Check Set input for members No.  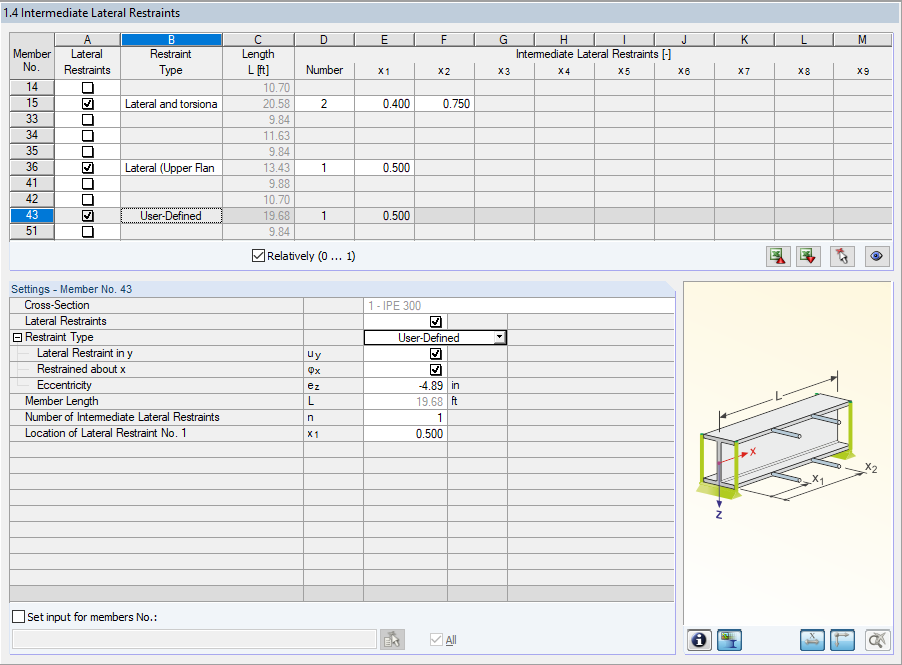tap(18, 617)
